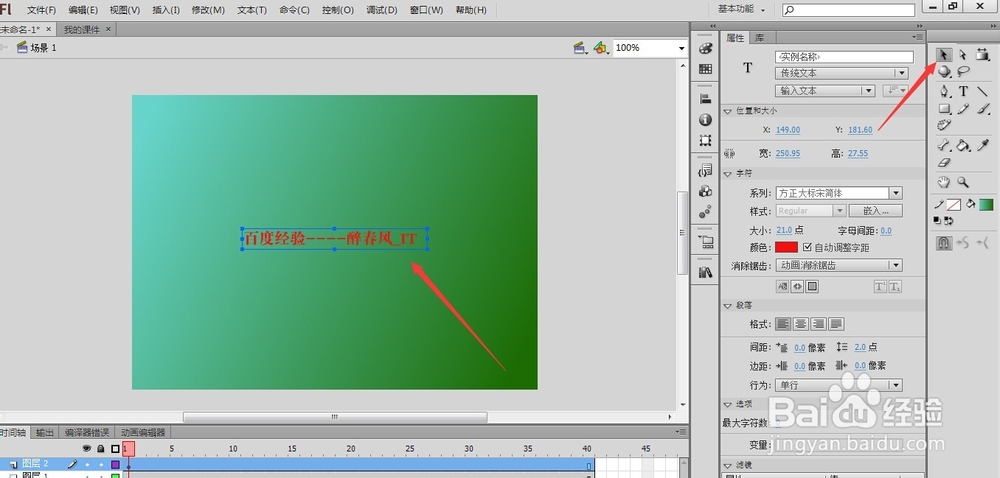Toggle the width-height lock constraint icon
The width and height of the screenshot is (1000, 478).
[x=730, y=154]
